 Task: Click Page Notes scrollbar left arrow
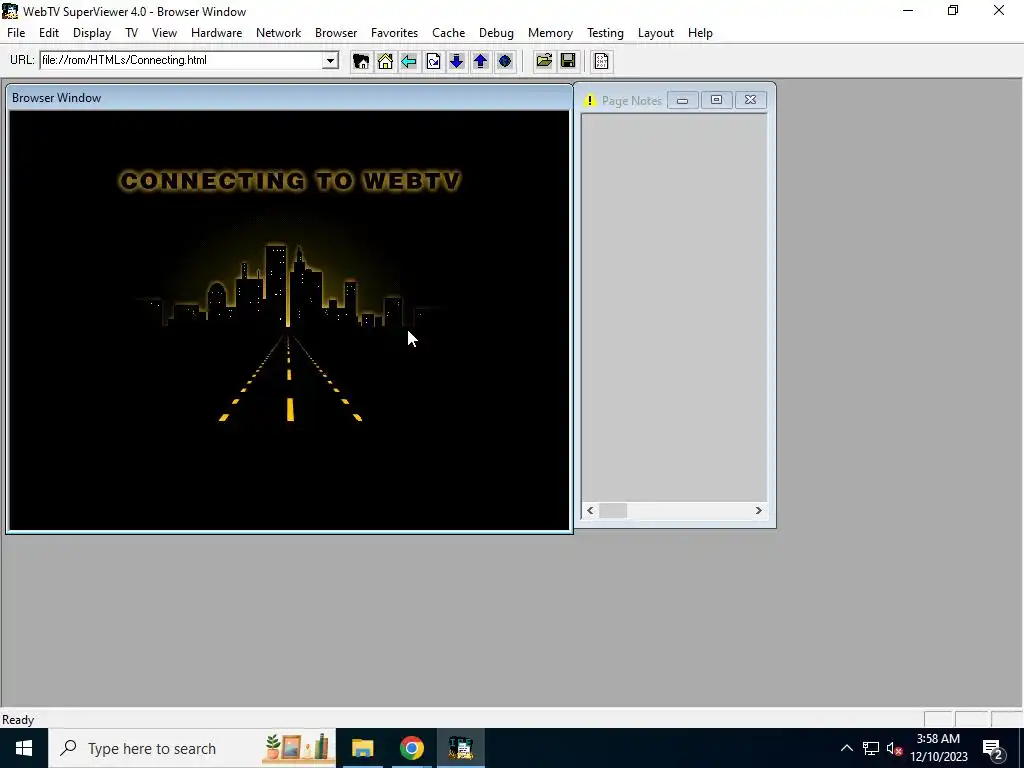pos(590,511)
